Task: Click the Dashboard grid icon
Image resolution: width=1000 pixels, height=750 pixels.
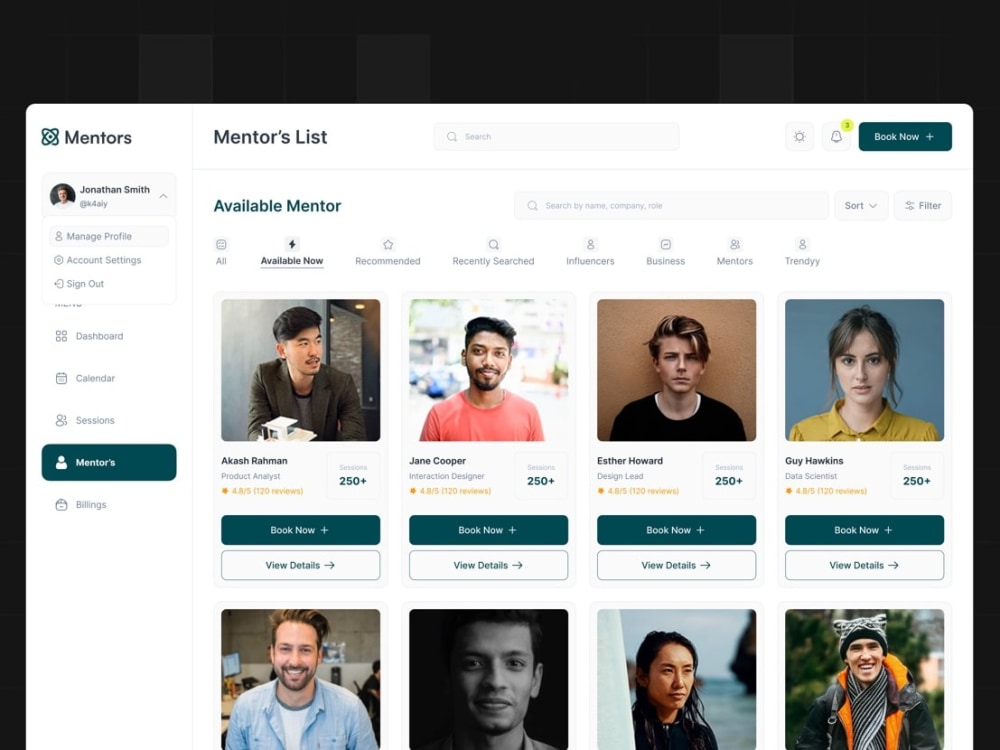Action: point(61,336)
